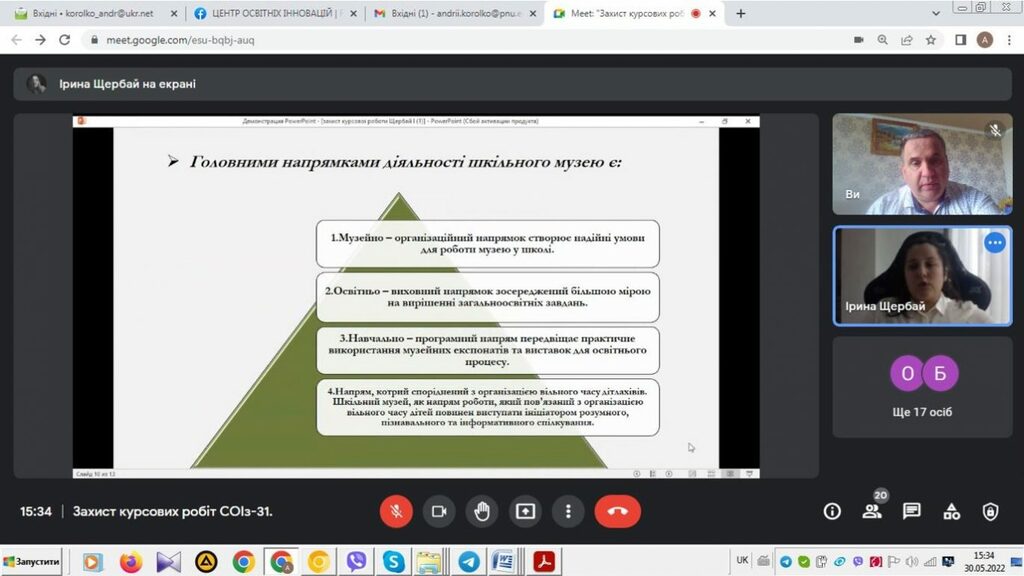This screenshot has width=1024, height=576.
Task: Open host controls lock icon
Action: (x=990, y=511)
